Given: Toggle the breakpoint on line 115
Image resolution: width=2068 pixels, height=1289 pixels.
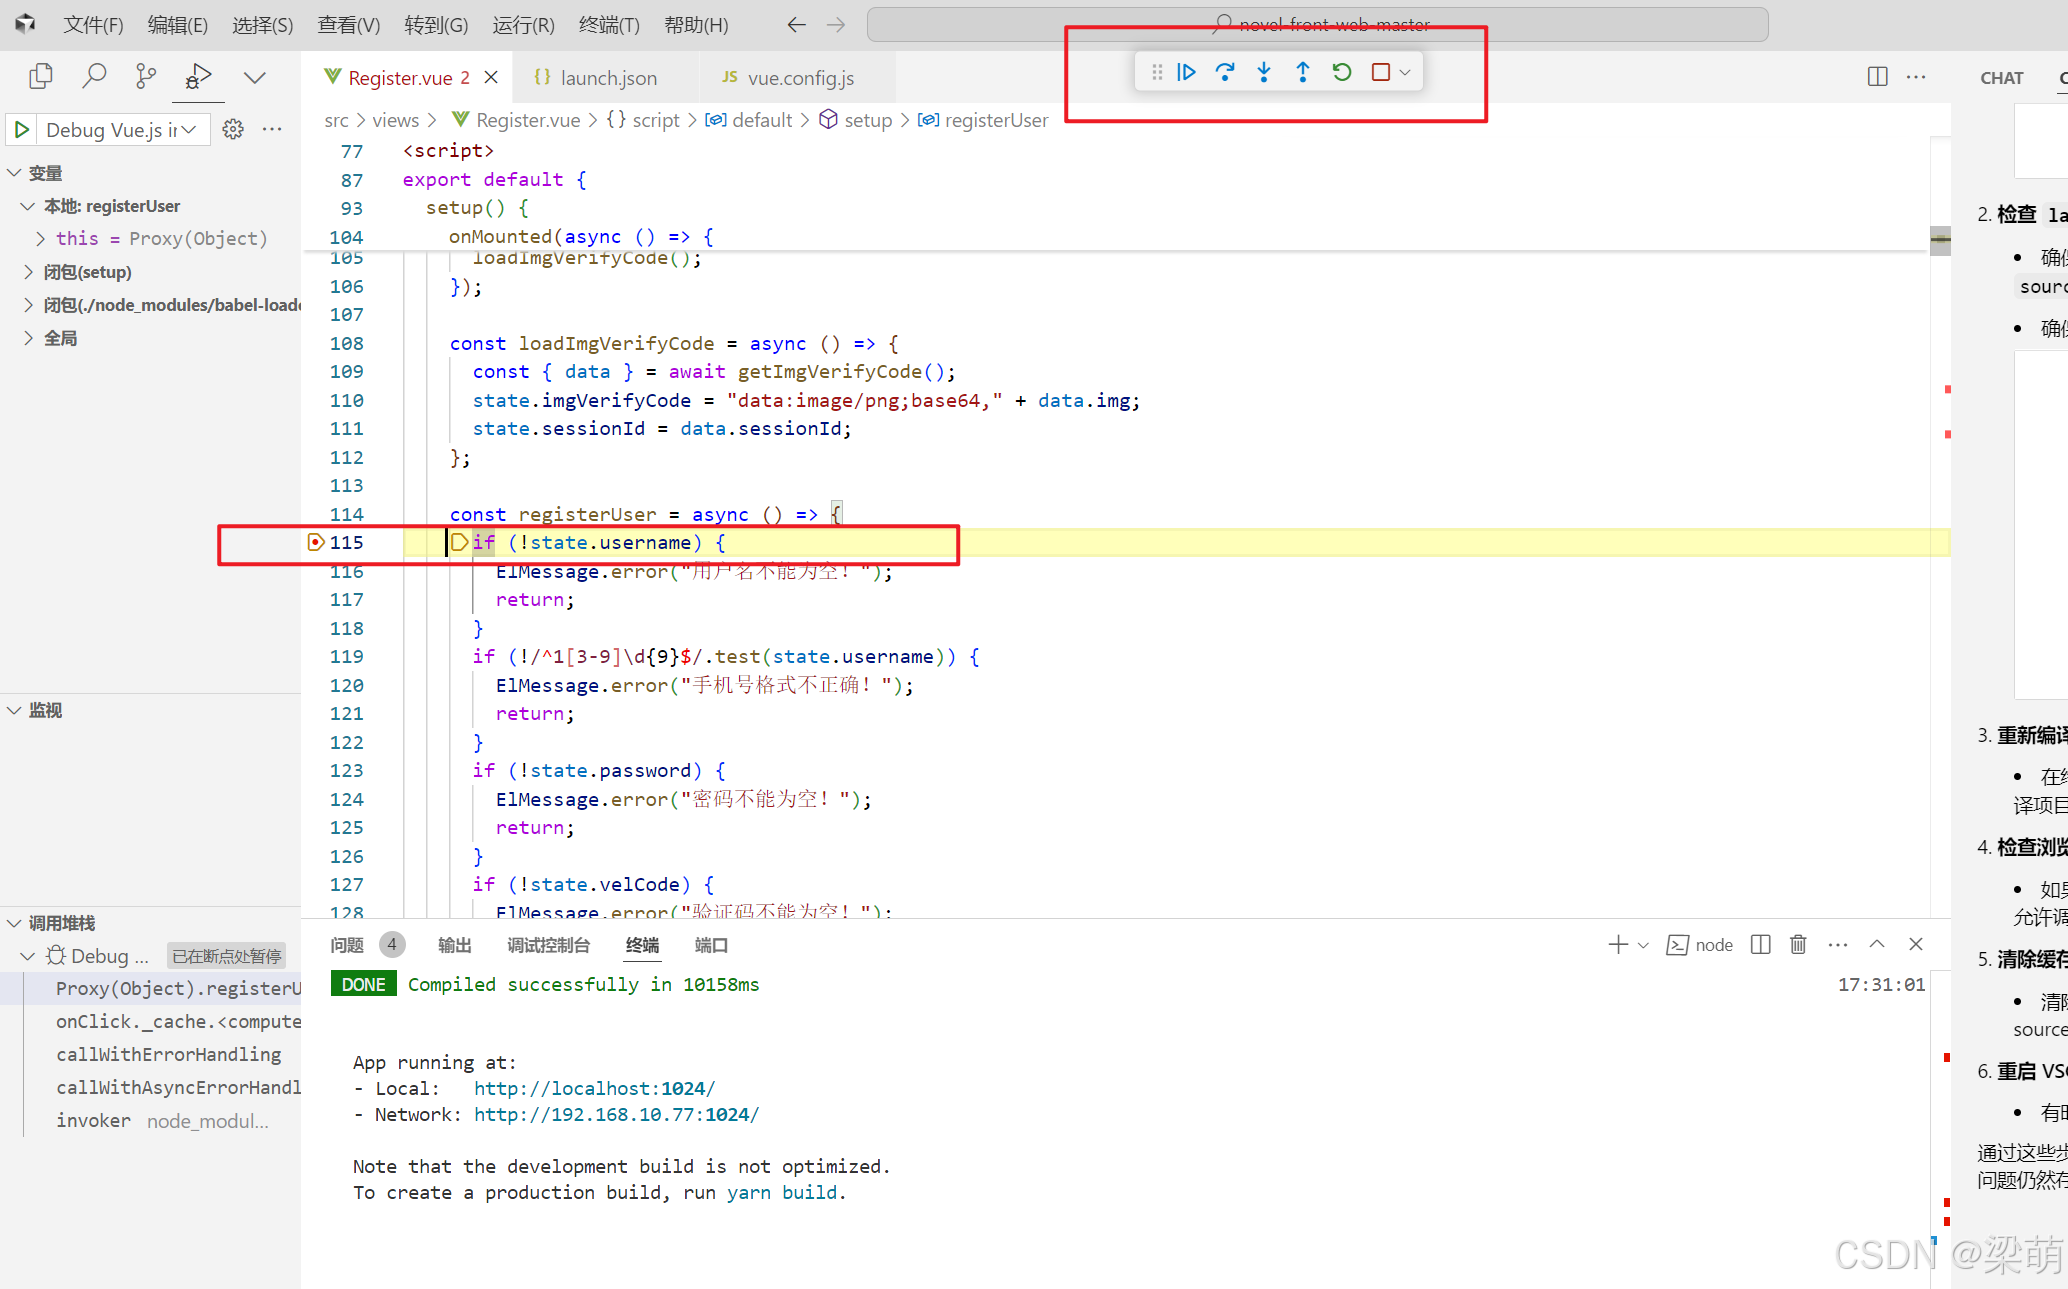Looking at the screenshot, I should (316, 542).
